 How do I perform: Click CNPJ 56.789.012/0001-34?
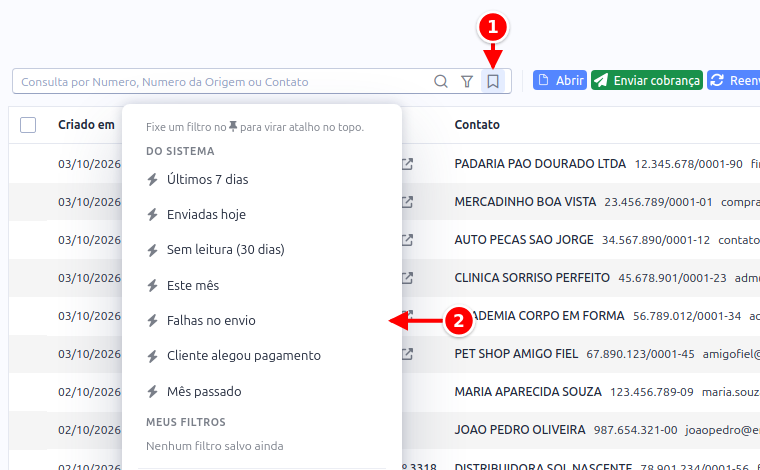tap(687, 316)
